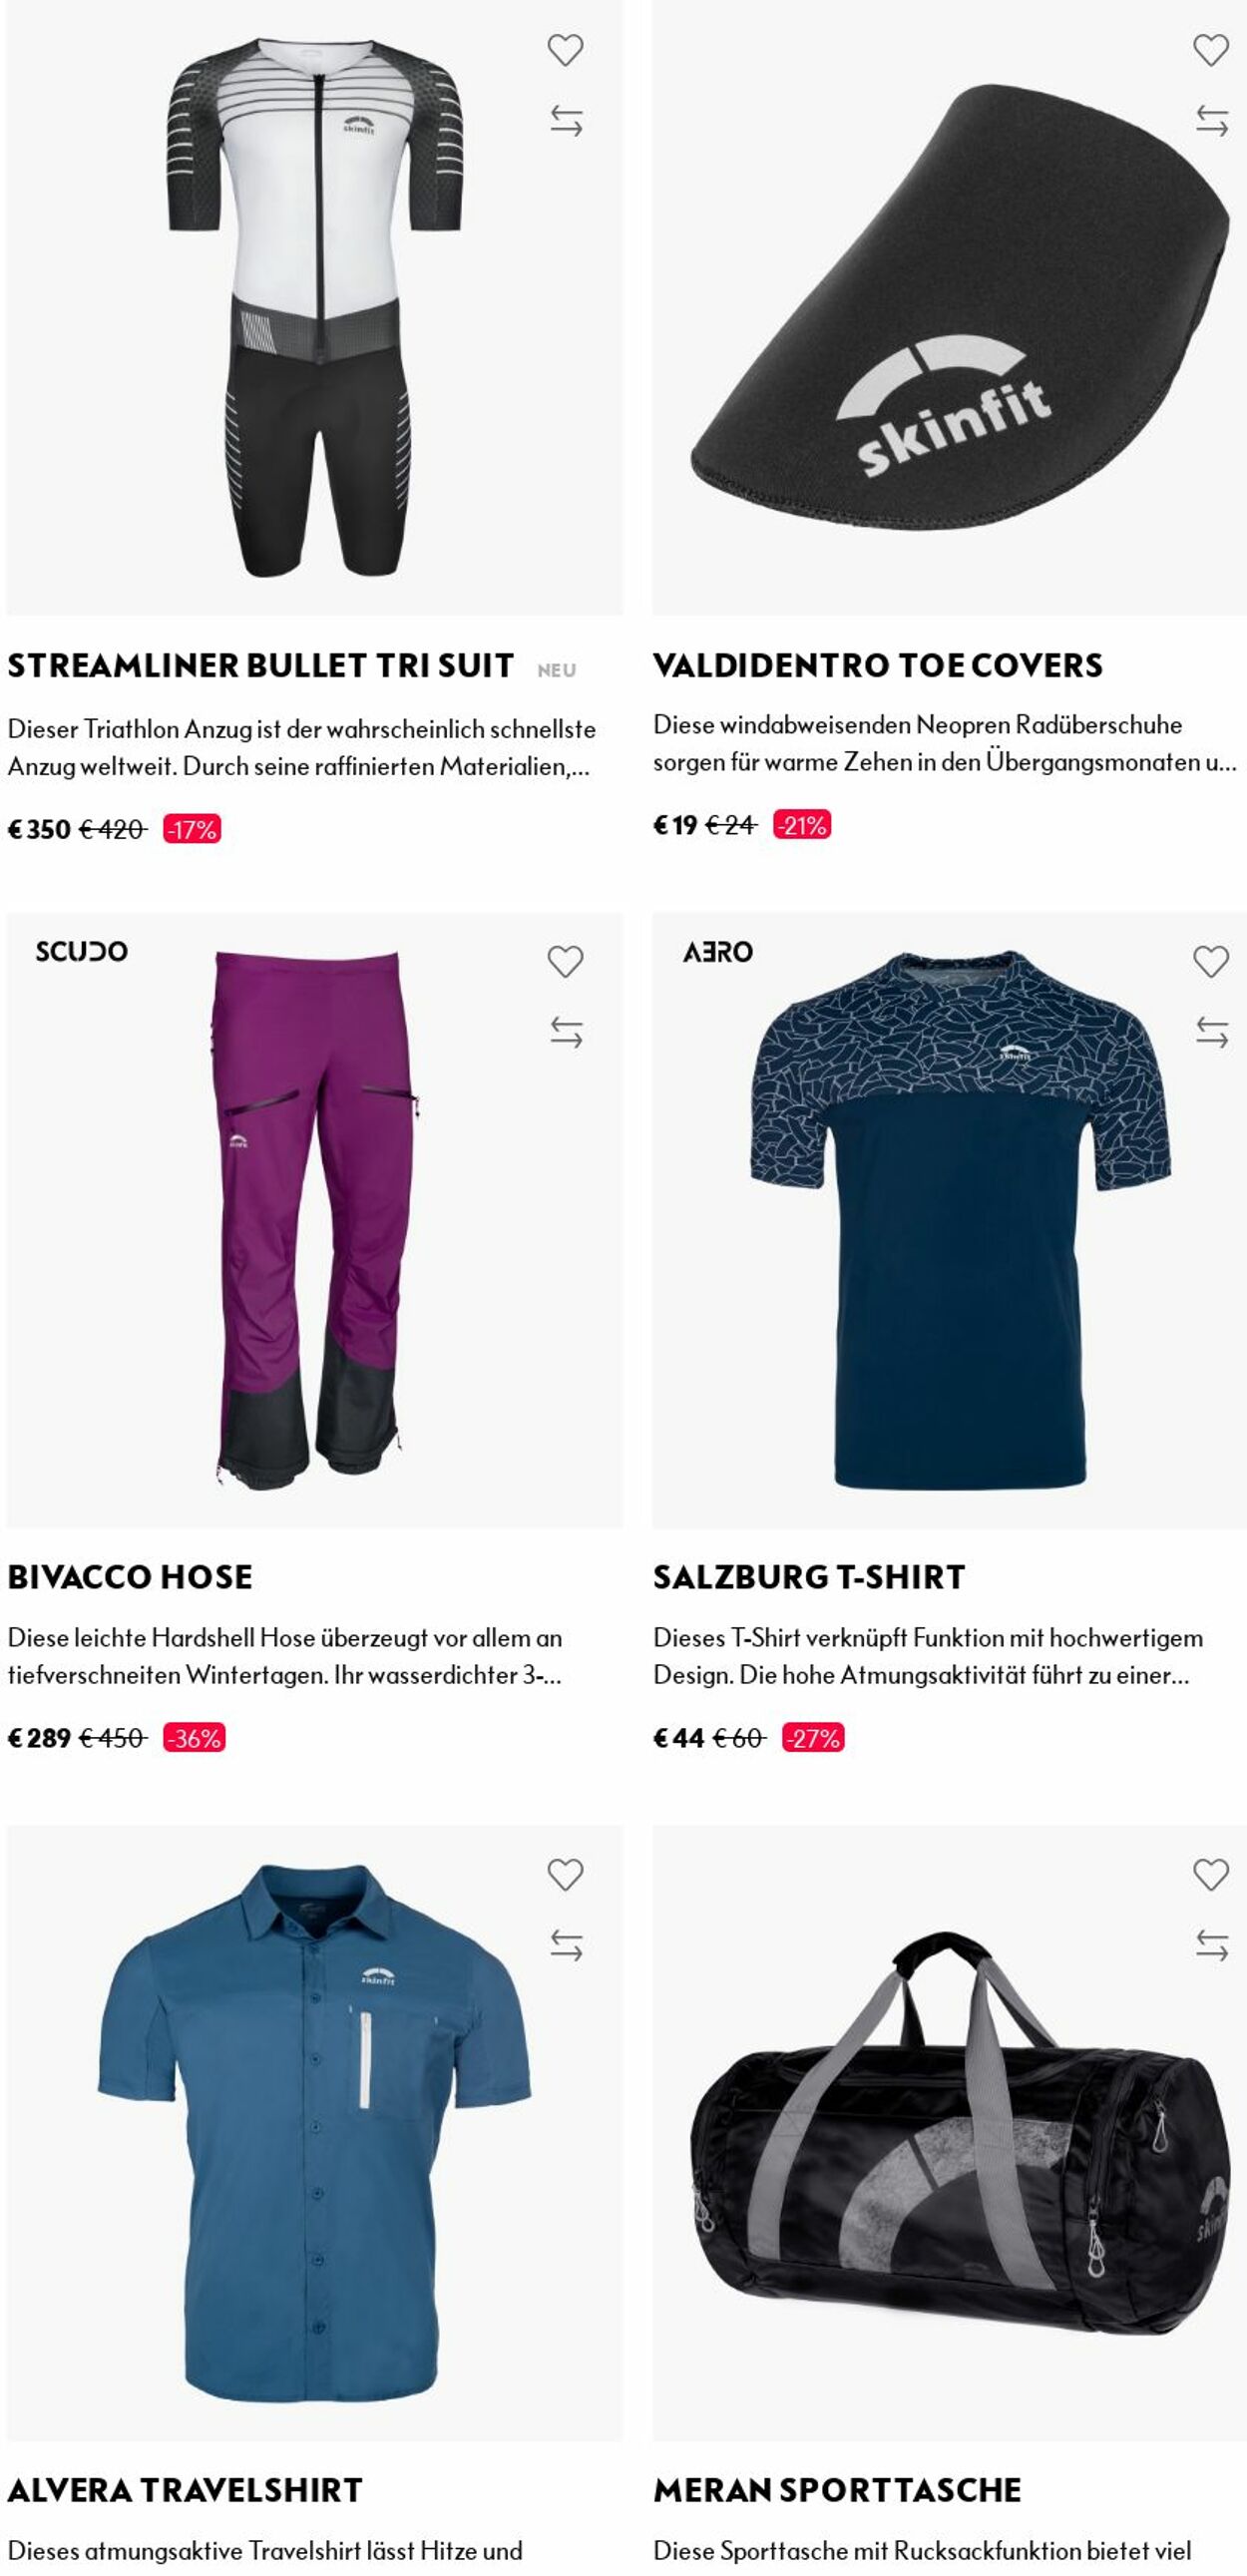Click the Meran Sporttasche title
Screen dimensions: 1247x2576
click(x=838, y=2490)
